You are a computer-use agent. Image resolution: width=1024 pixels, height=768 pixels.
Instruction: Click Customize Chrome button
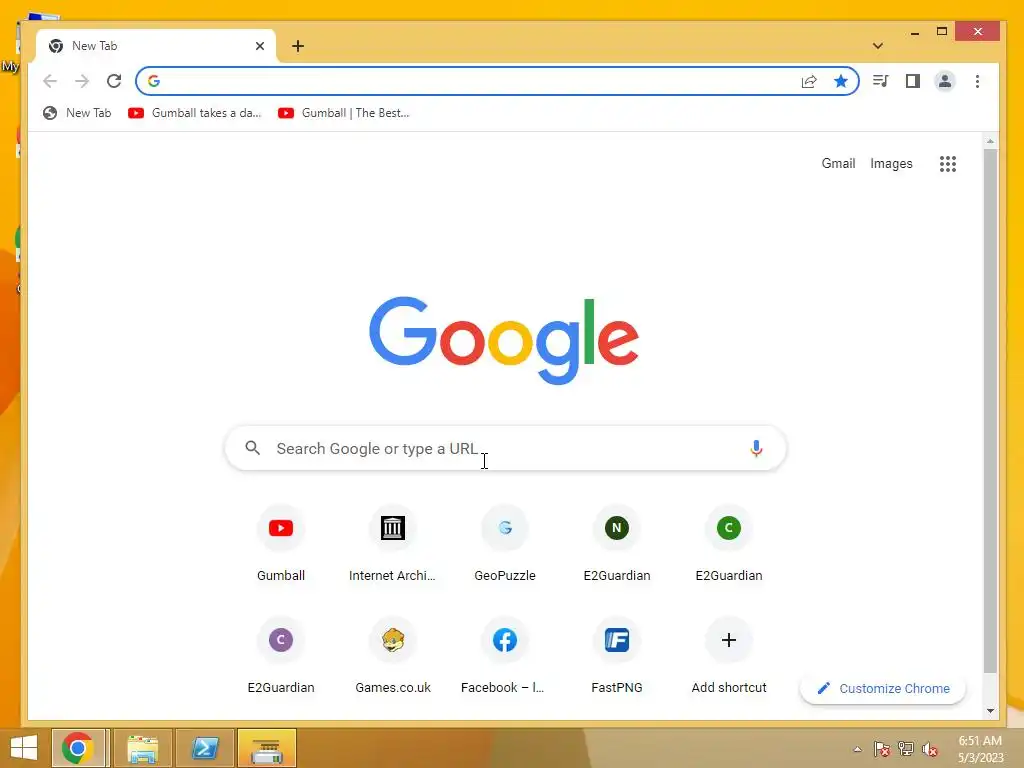[883, 688]
